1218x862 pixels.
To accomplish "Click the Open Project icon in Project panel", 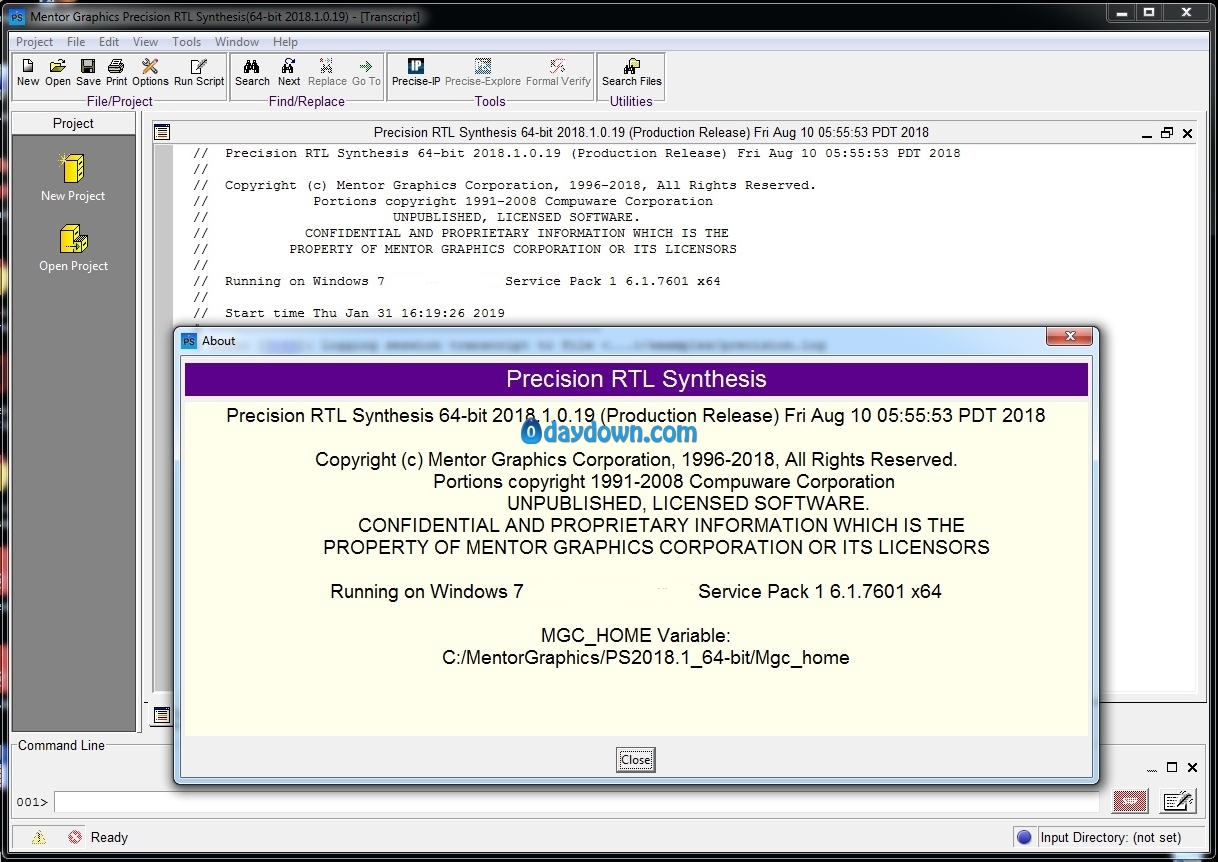I will tap(73, 239).
